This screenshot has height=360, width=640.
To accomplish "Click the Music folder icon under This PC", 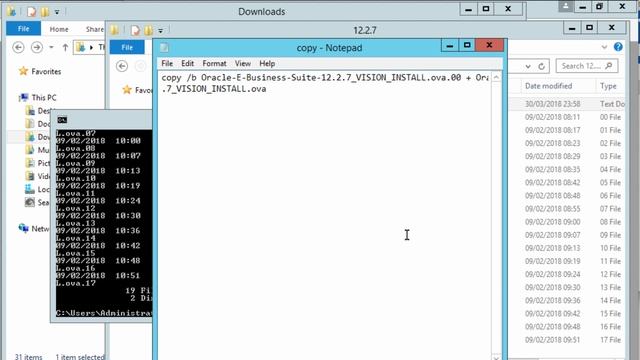I will [30, 150].
